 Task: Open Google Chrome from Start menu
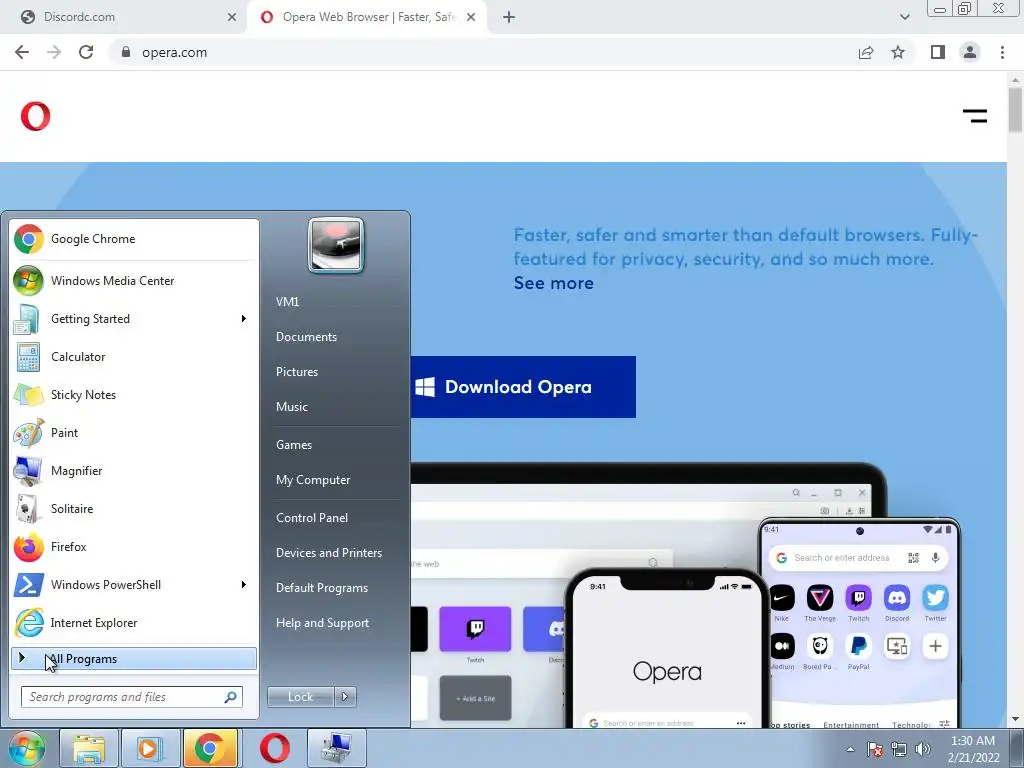click(134, 239)
